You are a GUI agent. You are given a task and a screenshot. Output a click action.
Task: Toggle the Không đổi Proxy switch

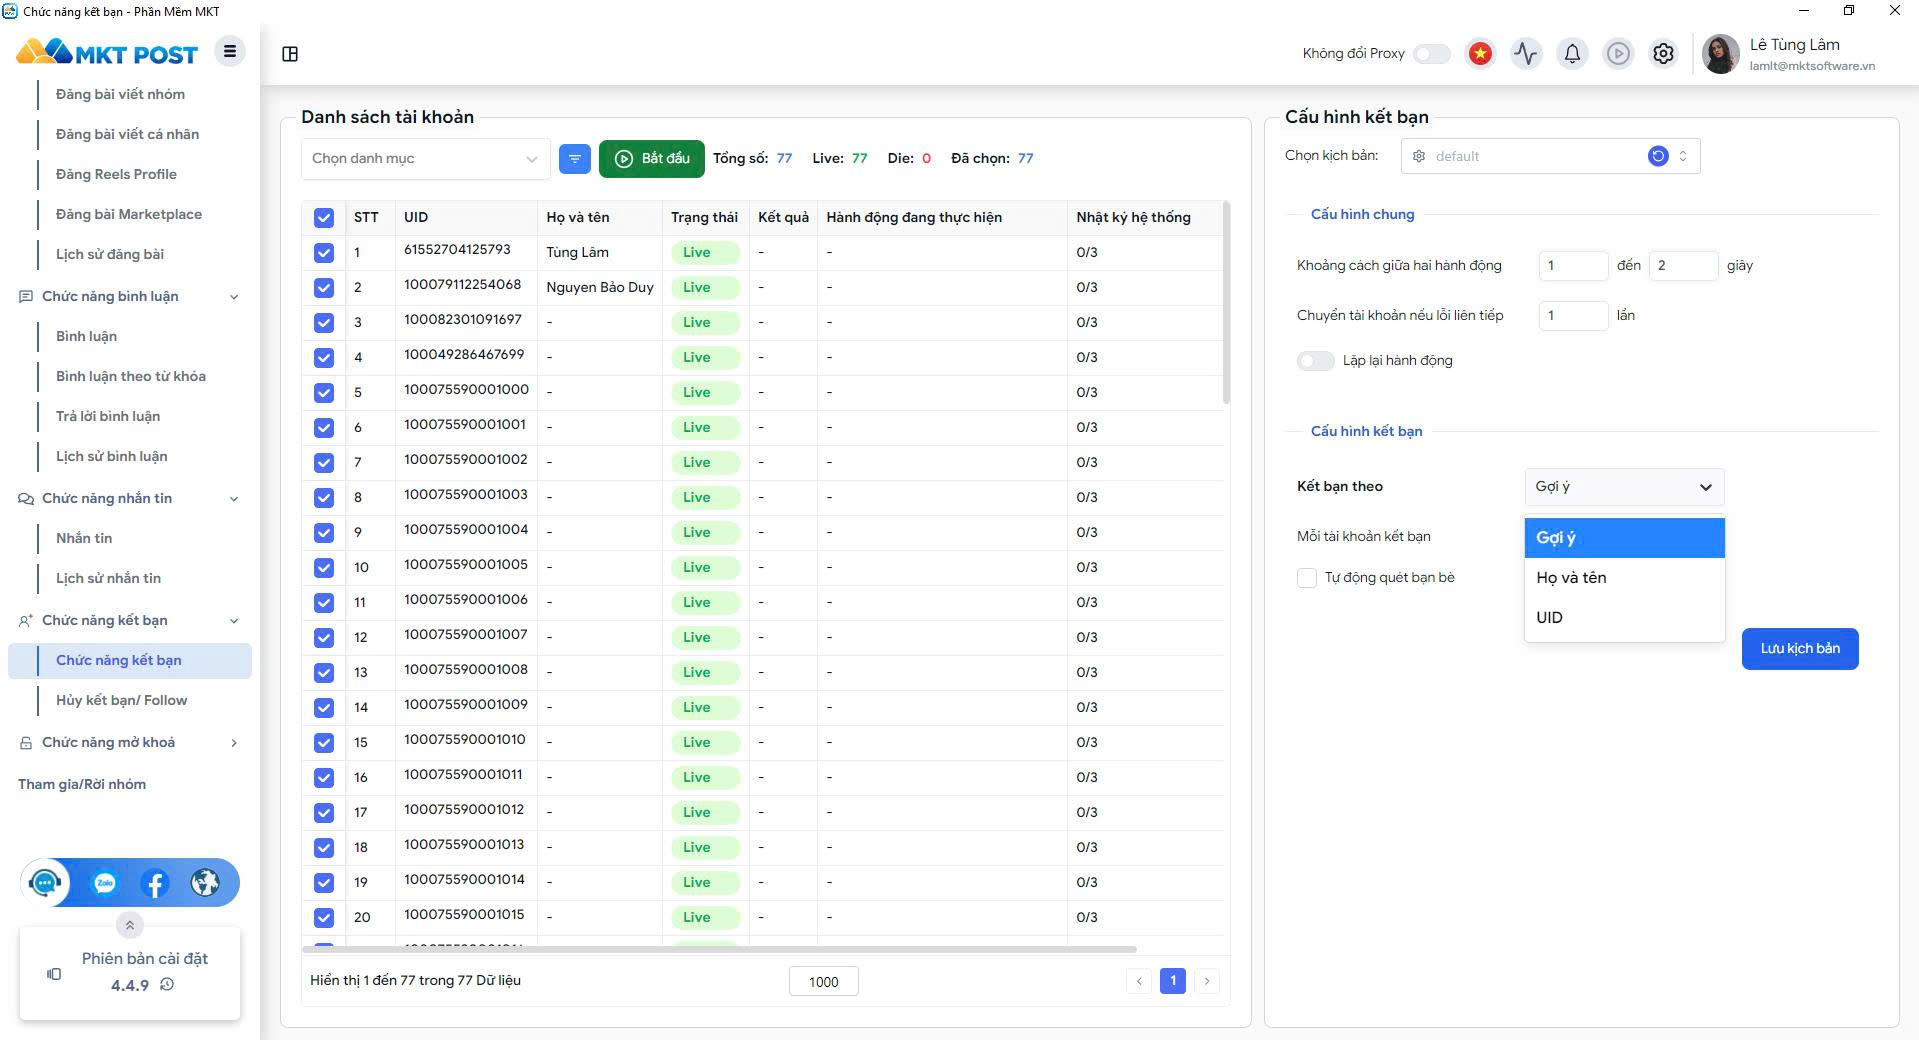click(1432, 54)
